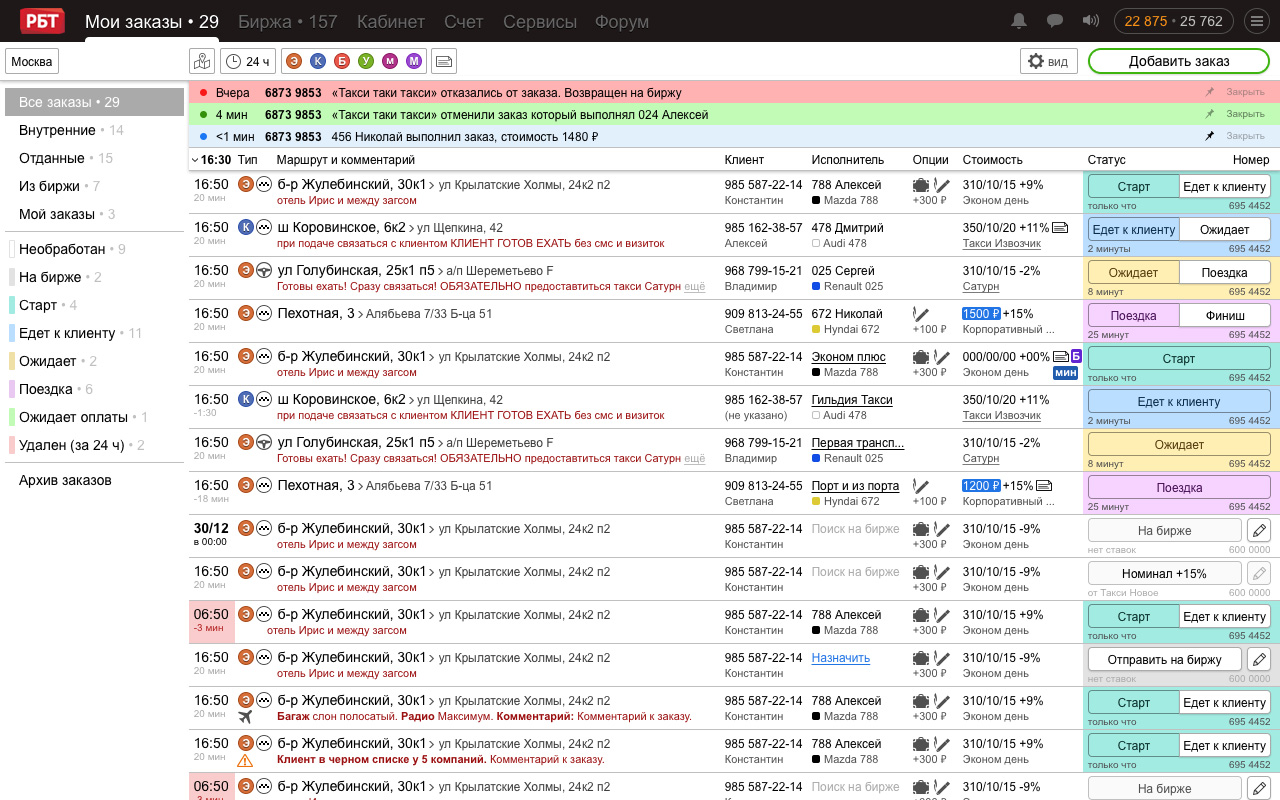Click luggage icon in Эконом плюс row
Image resolution: width=1280 pixels, height=800 pixels.
pyautogui.click(x=921, y=357)
